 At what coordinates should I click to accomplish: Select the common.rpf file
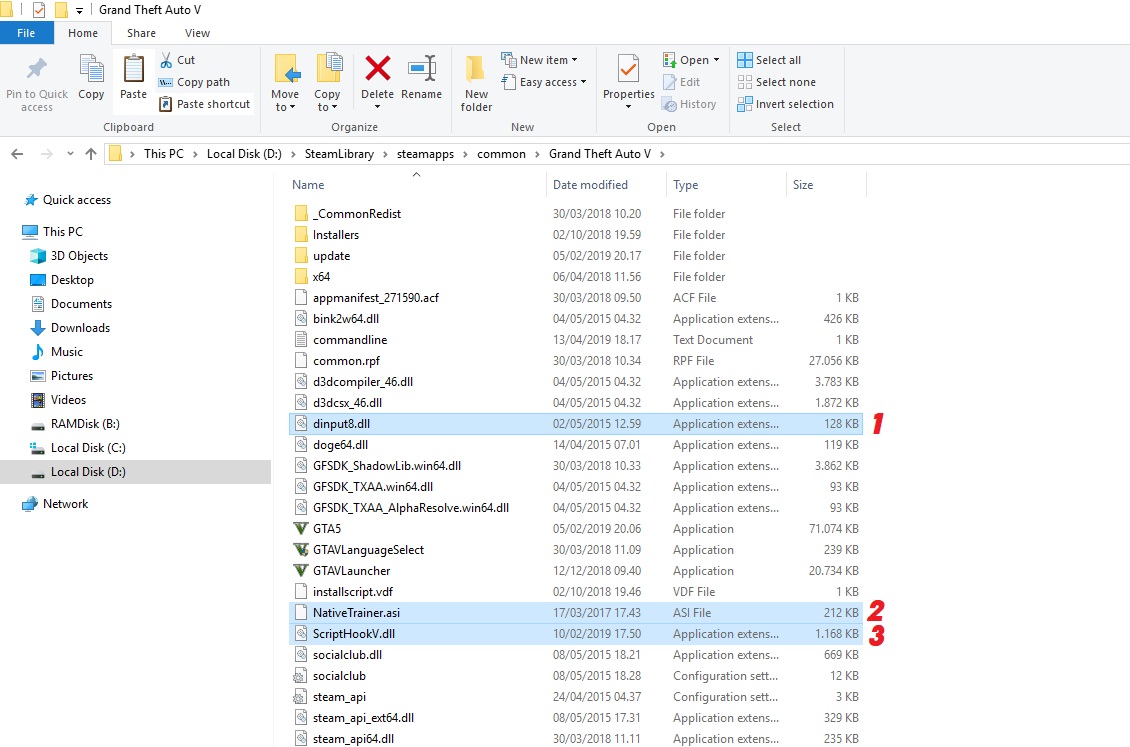pyautogui.click(x=575, y=361)
